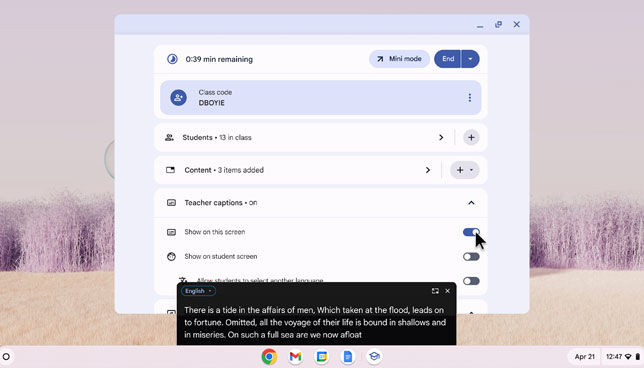Open the Apr 21 date calendar
Image resolution: width=644 pixels, height=368 pixels.
(x=584, y=356)
